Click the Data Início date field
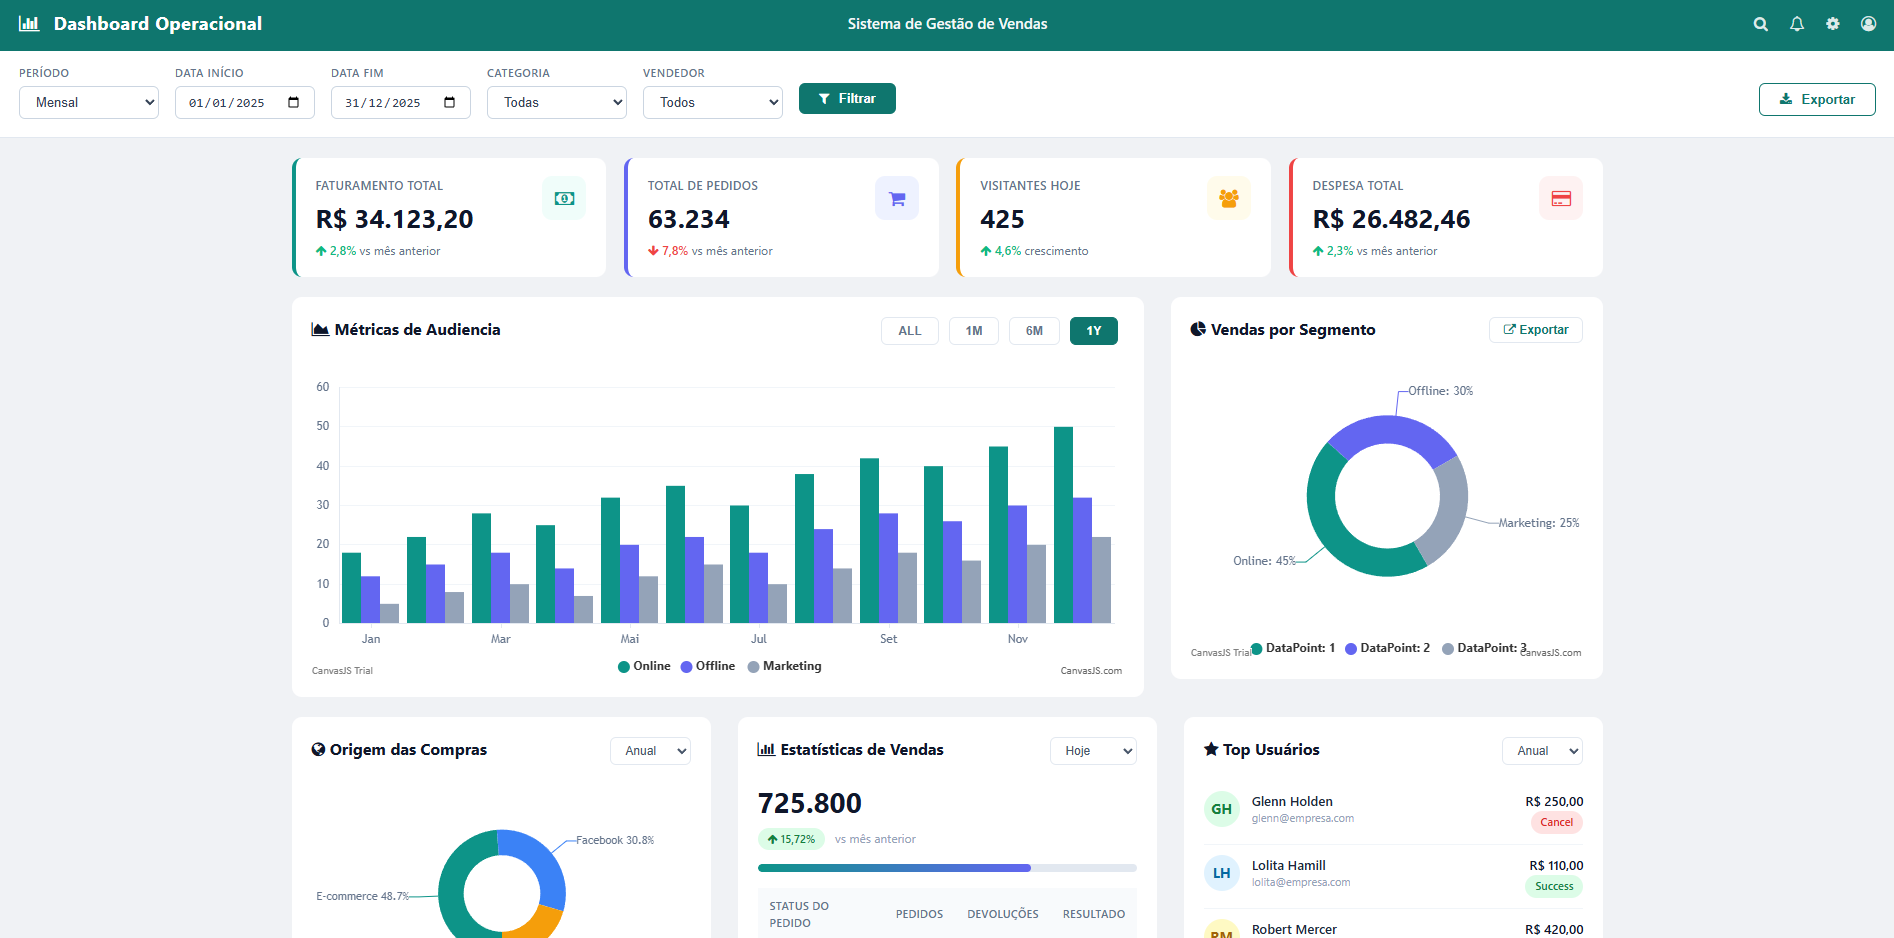This screenshot has width=1894, height=938. click(x=245, y=102)
